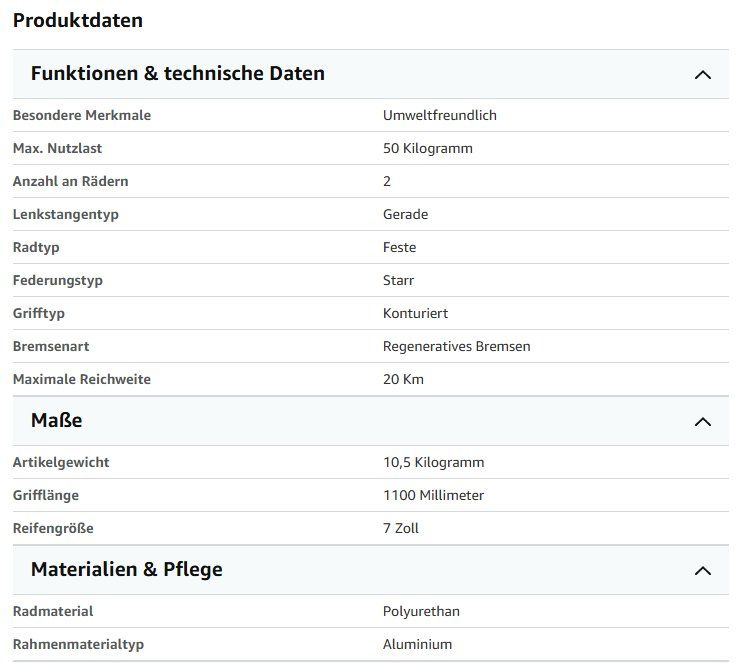Select the value 7 Zoll
This screenshot has height=663, width=736.
pyautogui.click(x=401, y=528)
